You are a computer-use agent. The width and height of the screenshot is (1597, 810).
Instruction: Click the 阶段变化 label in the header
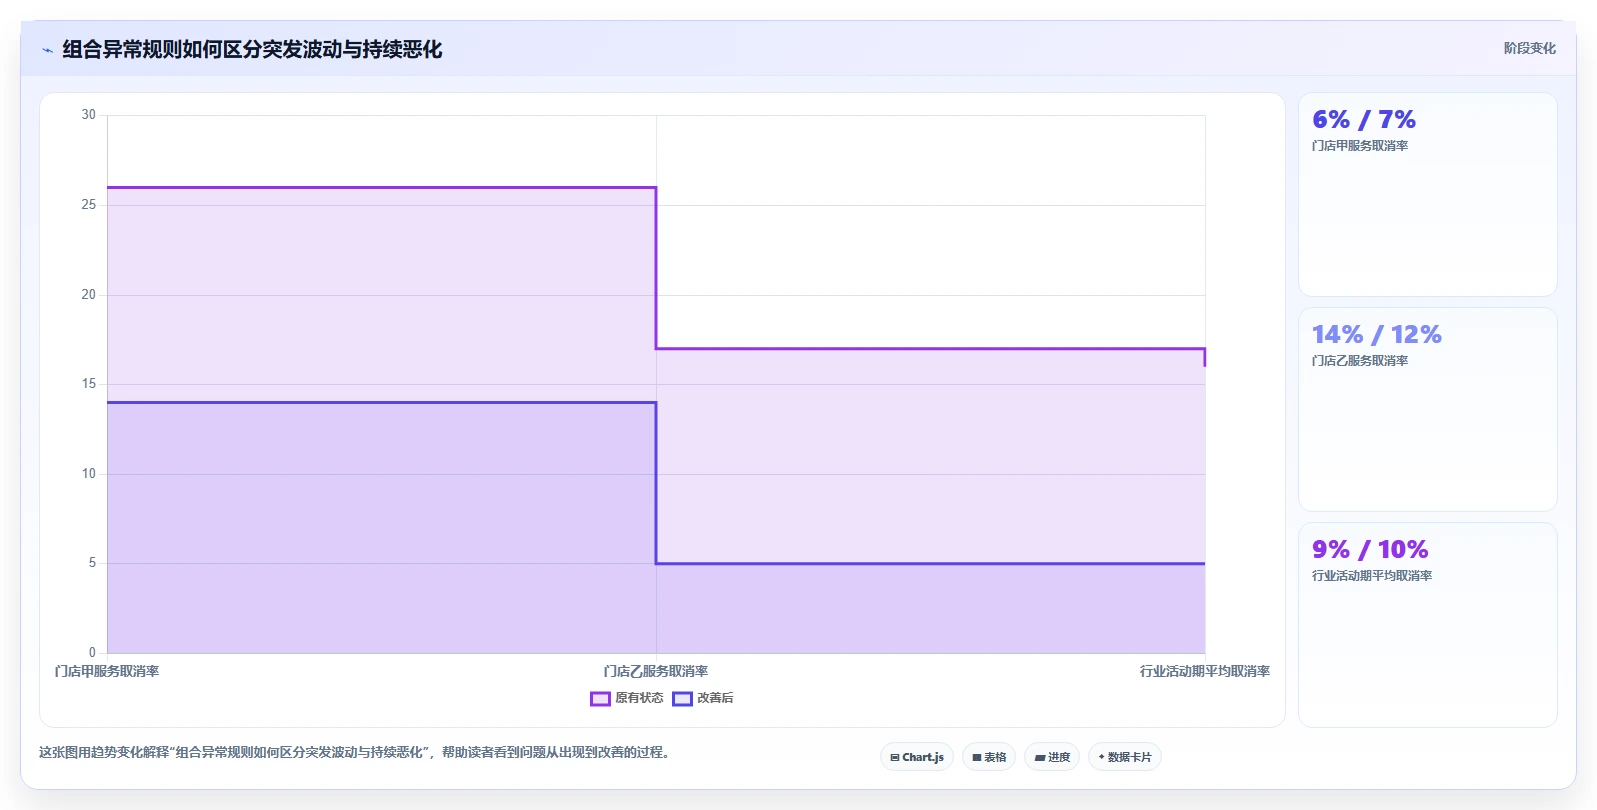point(1529,48)
